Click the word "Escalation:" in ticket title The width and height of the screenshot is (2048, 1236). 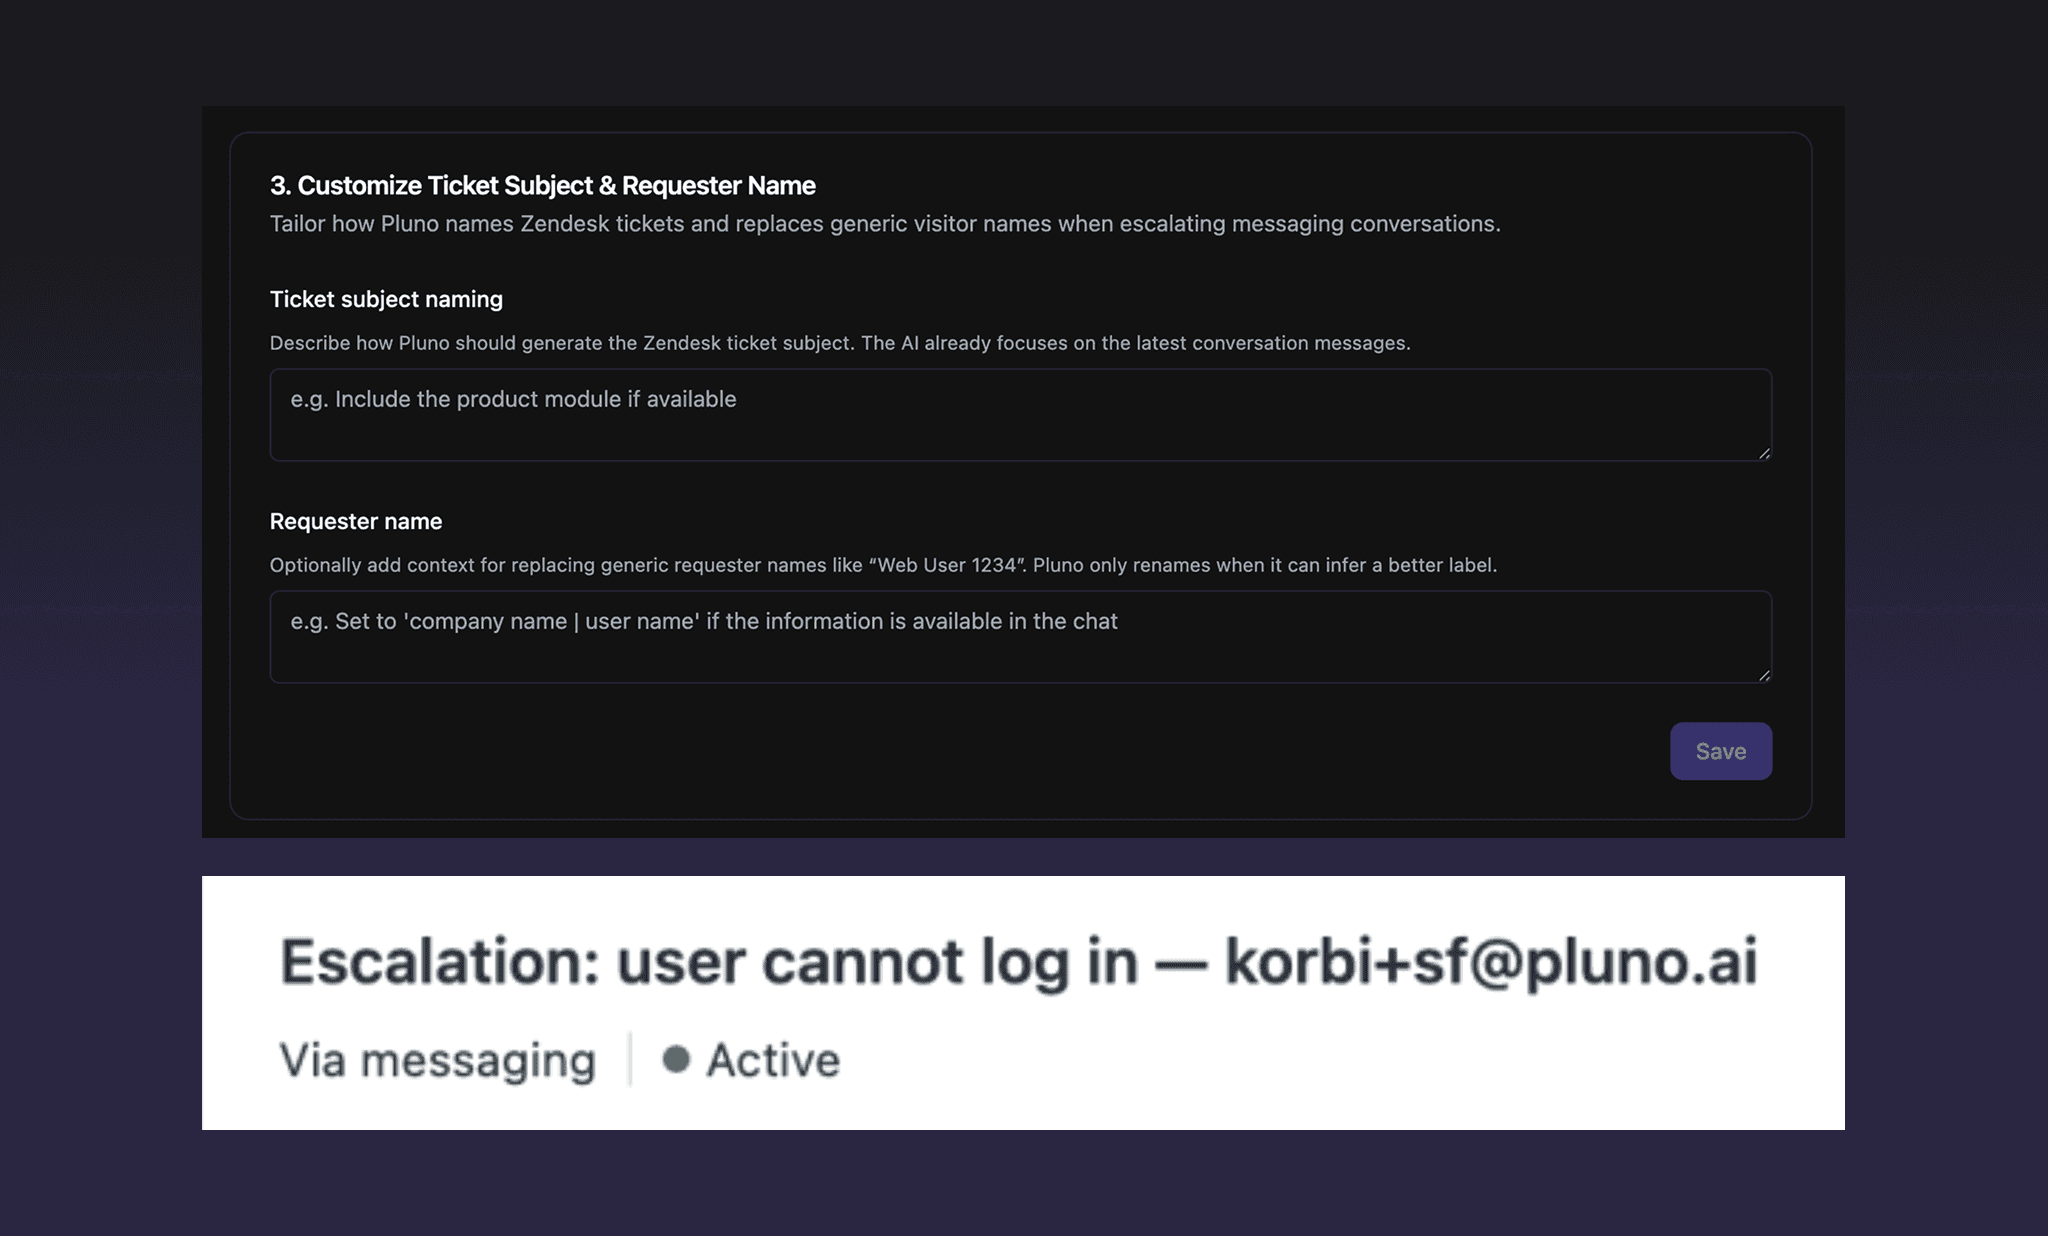click(x=439, y=962)
